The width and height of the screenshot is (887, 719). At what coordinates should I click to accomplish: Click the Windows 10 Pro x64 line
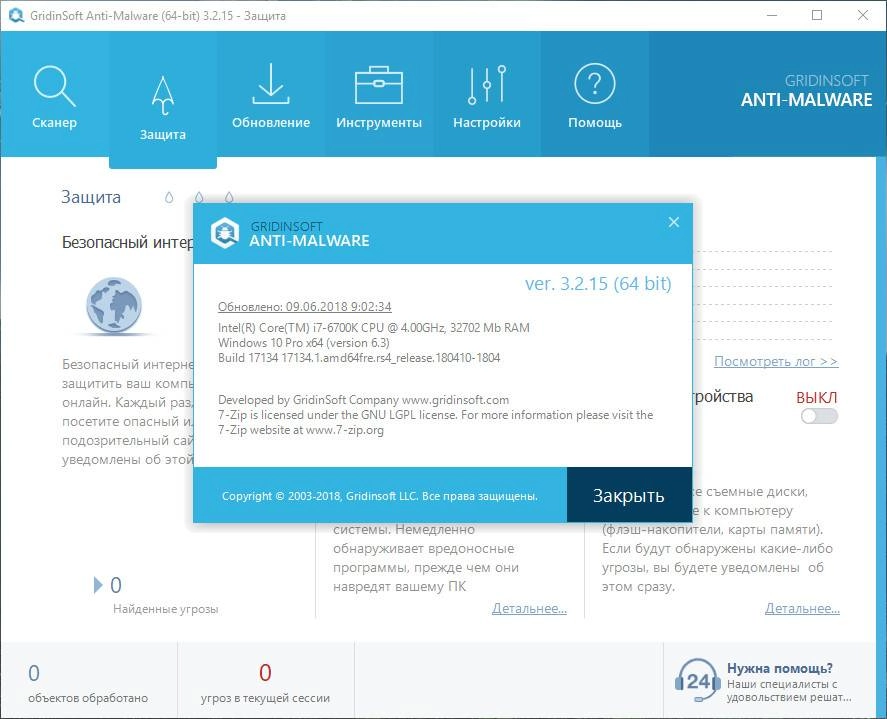[x=304, y=343]
